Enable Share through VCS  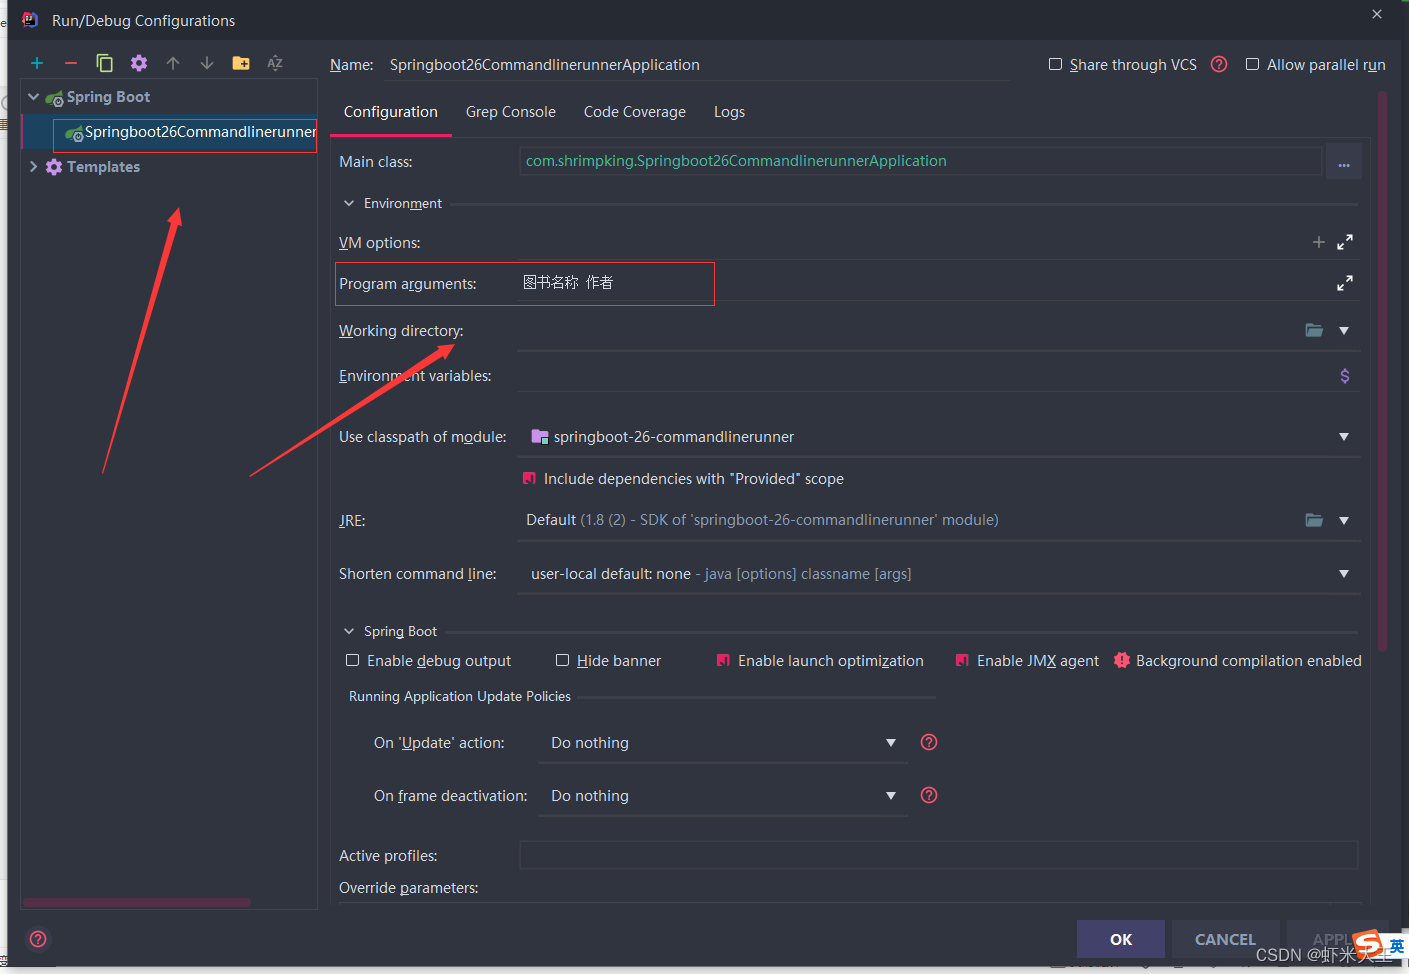pos(1056,64)
